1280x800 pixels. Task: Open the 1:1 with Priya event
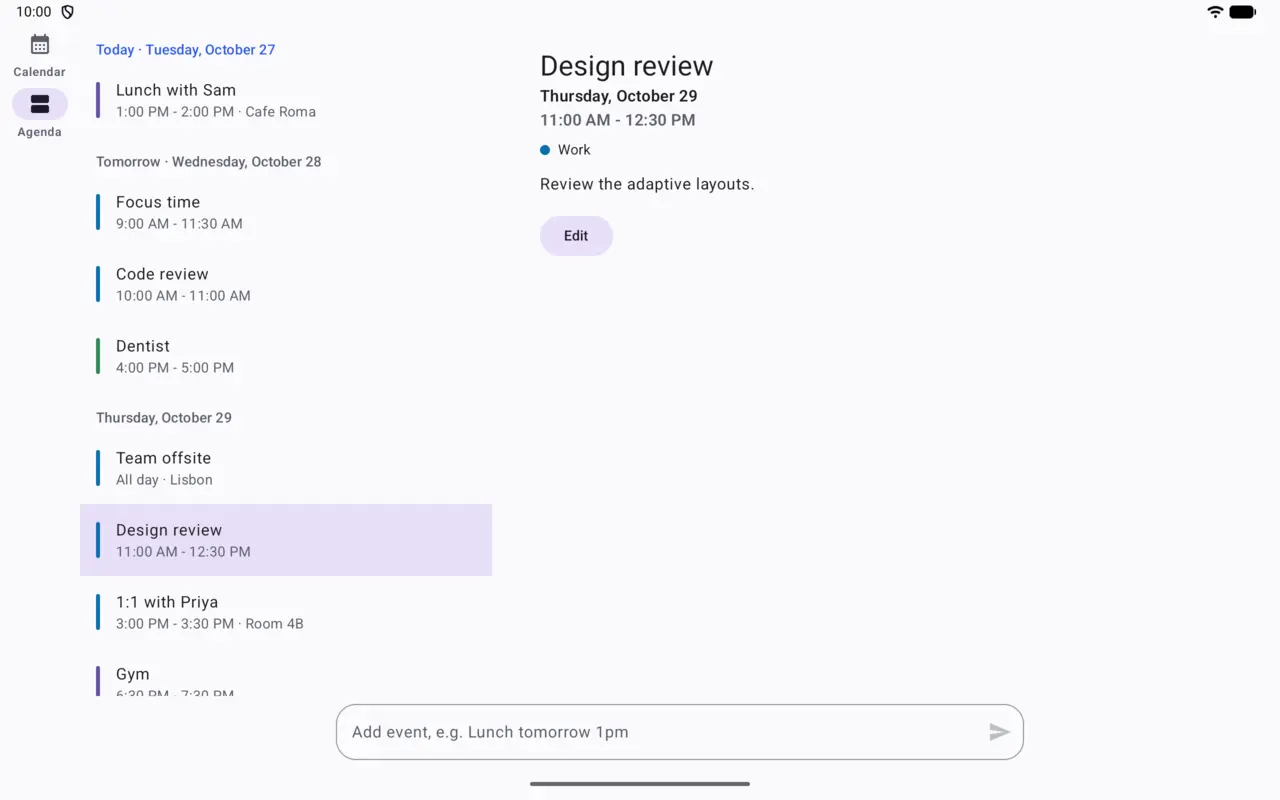[286, 612]
